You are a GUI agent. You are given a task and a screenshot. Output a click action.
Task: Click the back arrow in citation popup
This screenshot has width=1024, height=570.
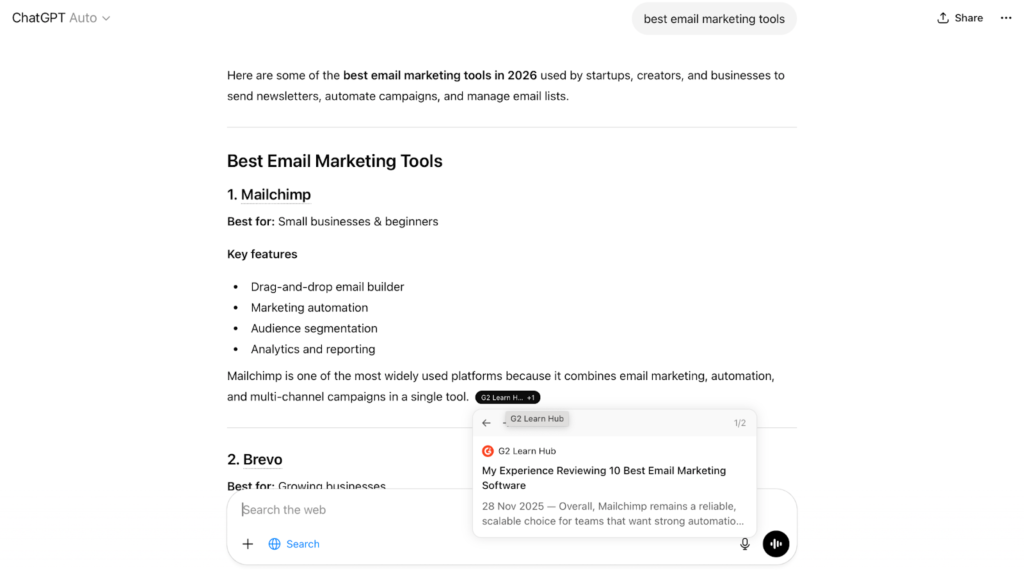pyautogui.click(x=487, y=423)
